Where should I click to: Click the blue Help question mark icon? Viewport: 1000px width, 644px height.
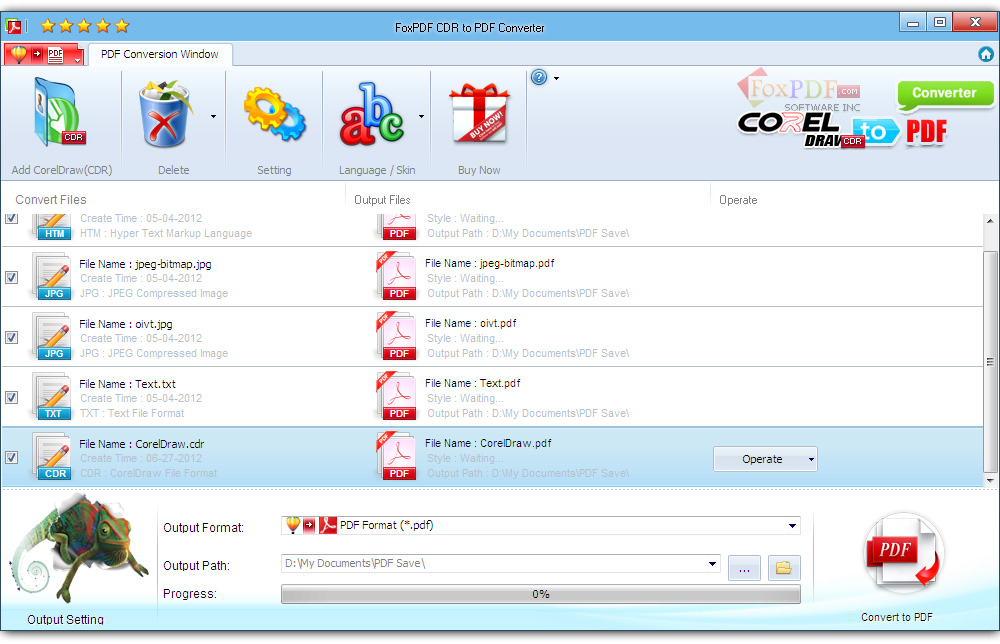click(539, 78)
